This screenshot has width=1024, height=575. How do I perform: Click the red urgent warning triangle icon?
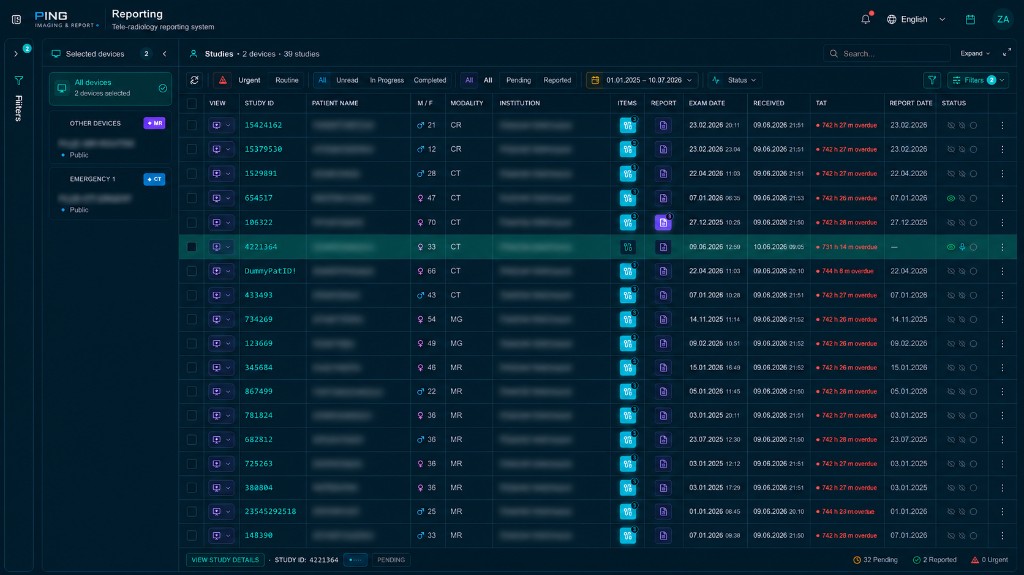coord(223,80)
